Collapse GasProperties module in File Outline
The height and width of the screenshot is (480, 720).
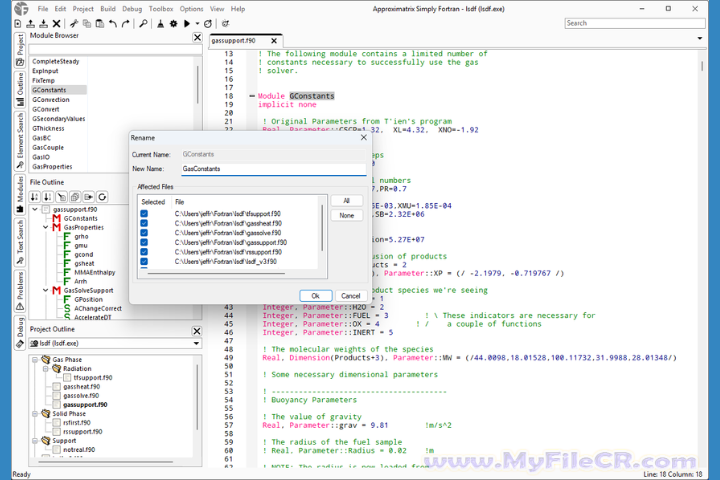point(45,227)
